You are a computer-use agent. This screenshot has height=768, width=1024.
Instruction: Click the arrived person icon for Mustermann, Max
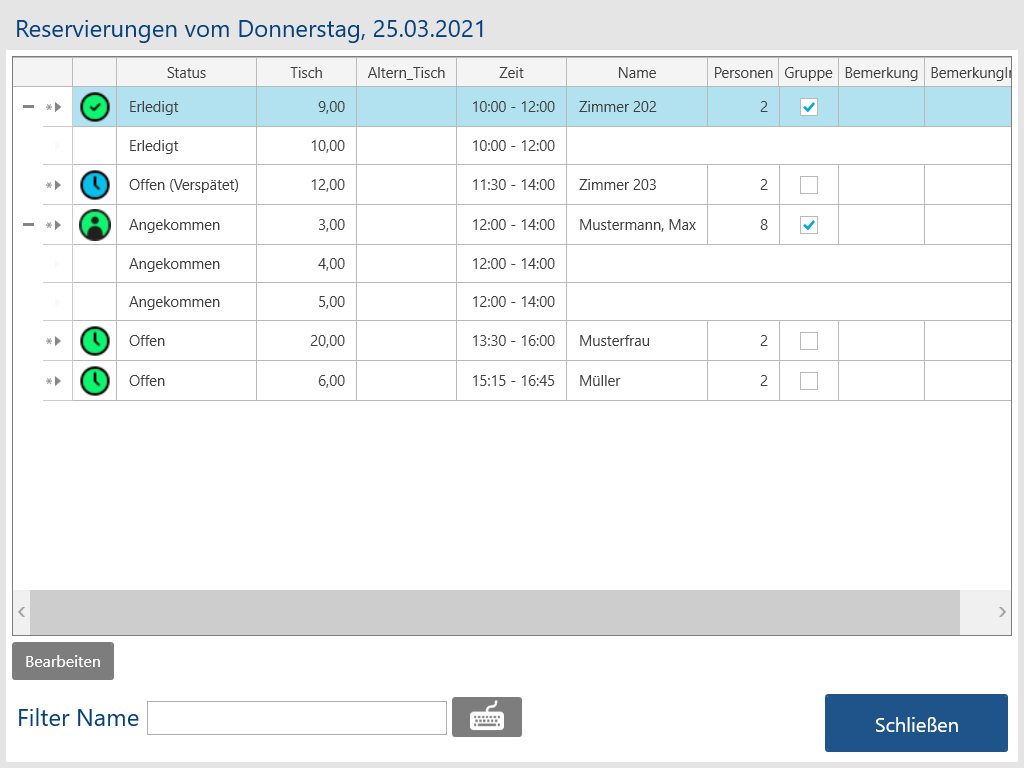tap(95, 225)
